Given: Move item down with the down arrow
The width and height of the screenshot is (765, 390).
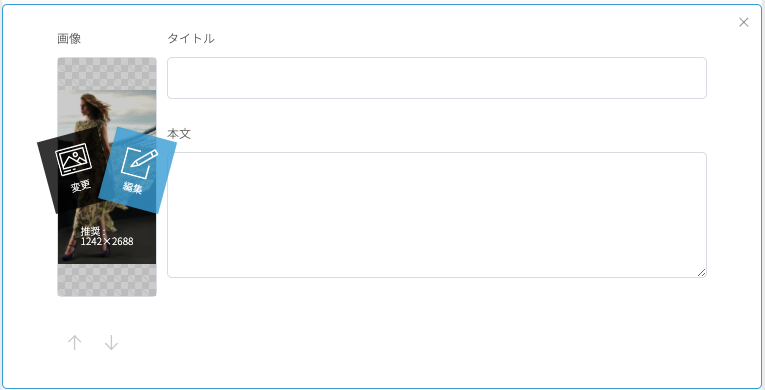Looking at the screenshot, I should (111, 343).
